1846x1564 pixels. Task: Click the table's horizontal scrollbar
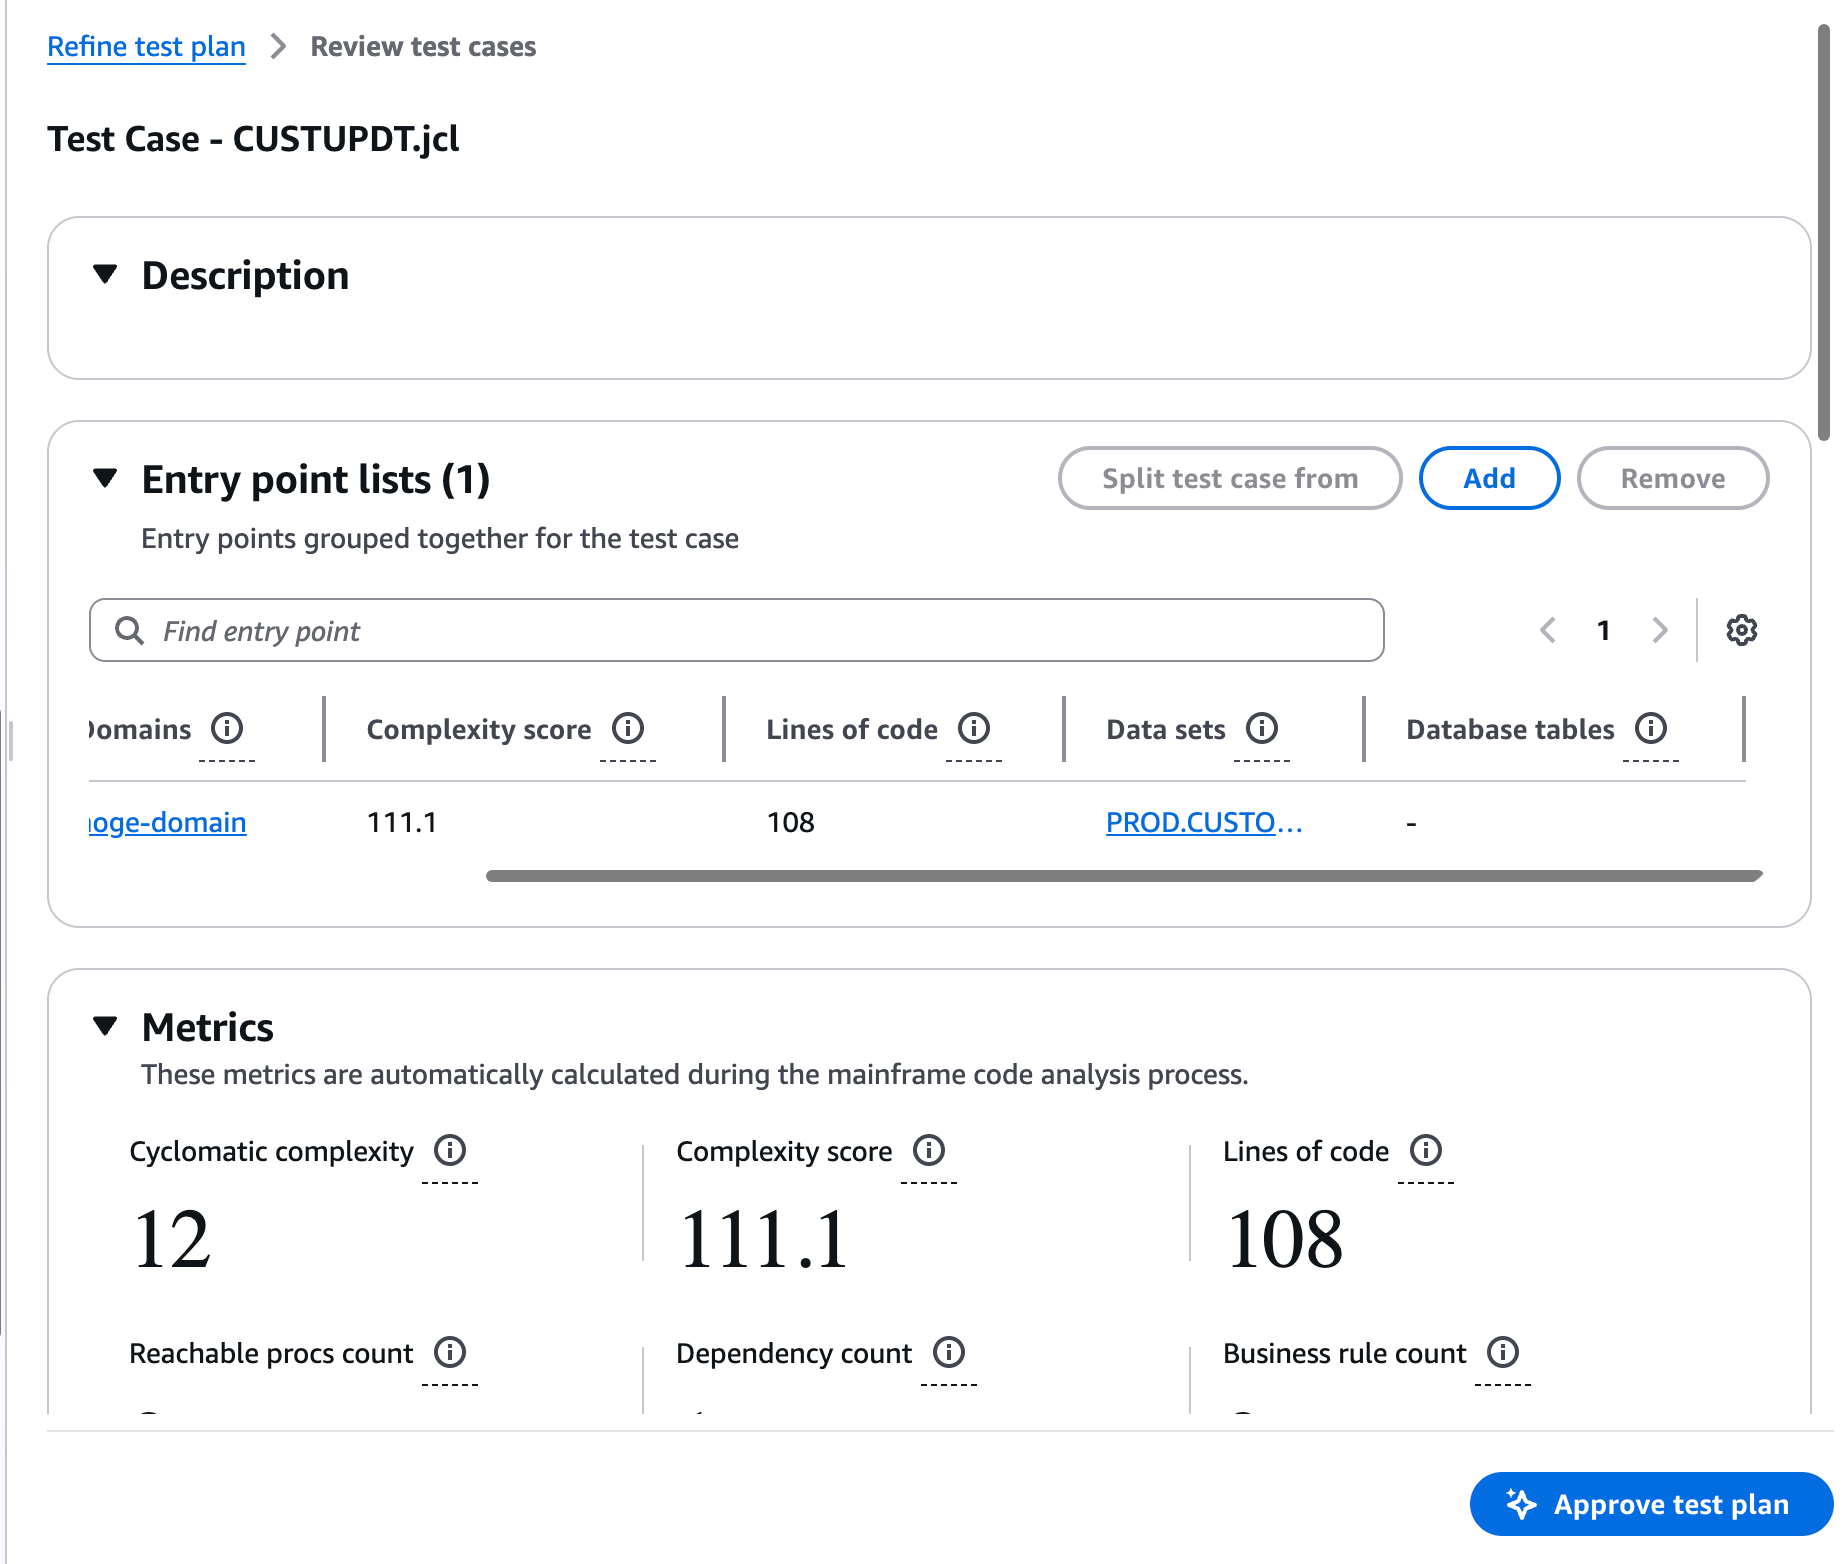1123,876
